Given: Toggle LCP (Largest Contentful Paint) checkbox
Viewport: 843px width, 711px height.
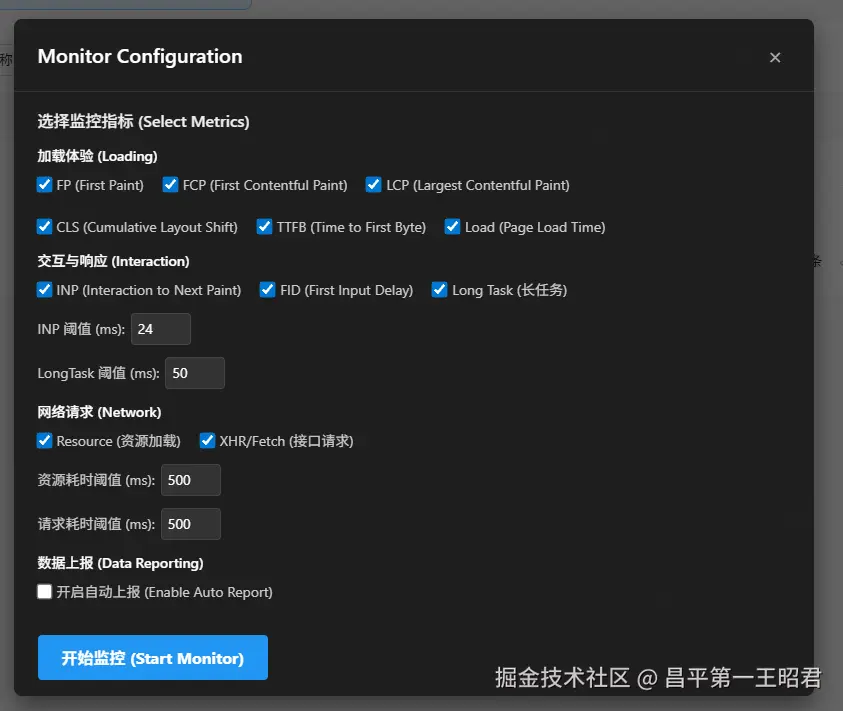Looking at the screenshot, I should point(374,185).
